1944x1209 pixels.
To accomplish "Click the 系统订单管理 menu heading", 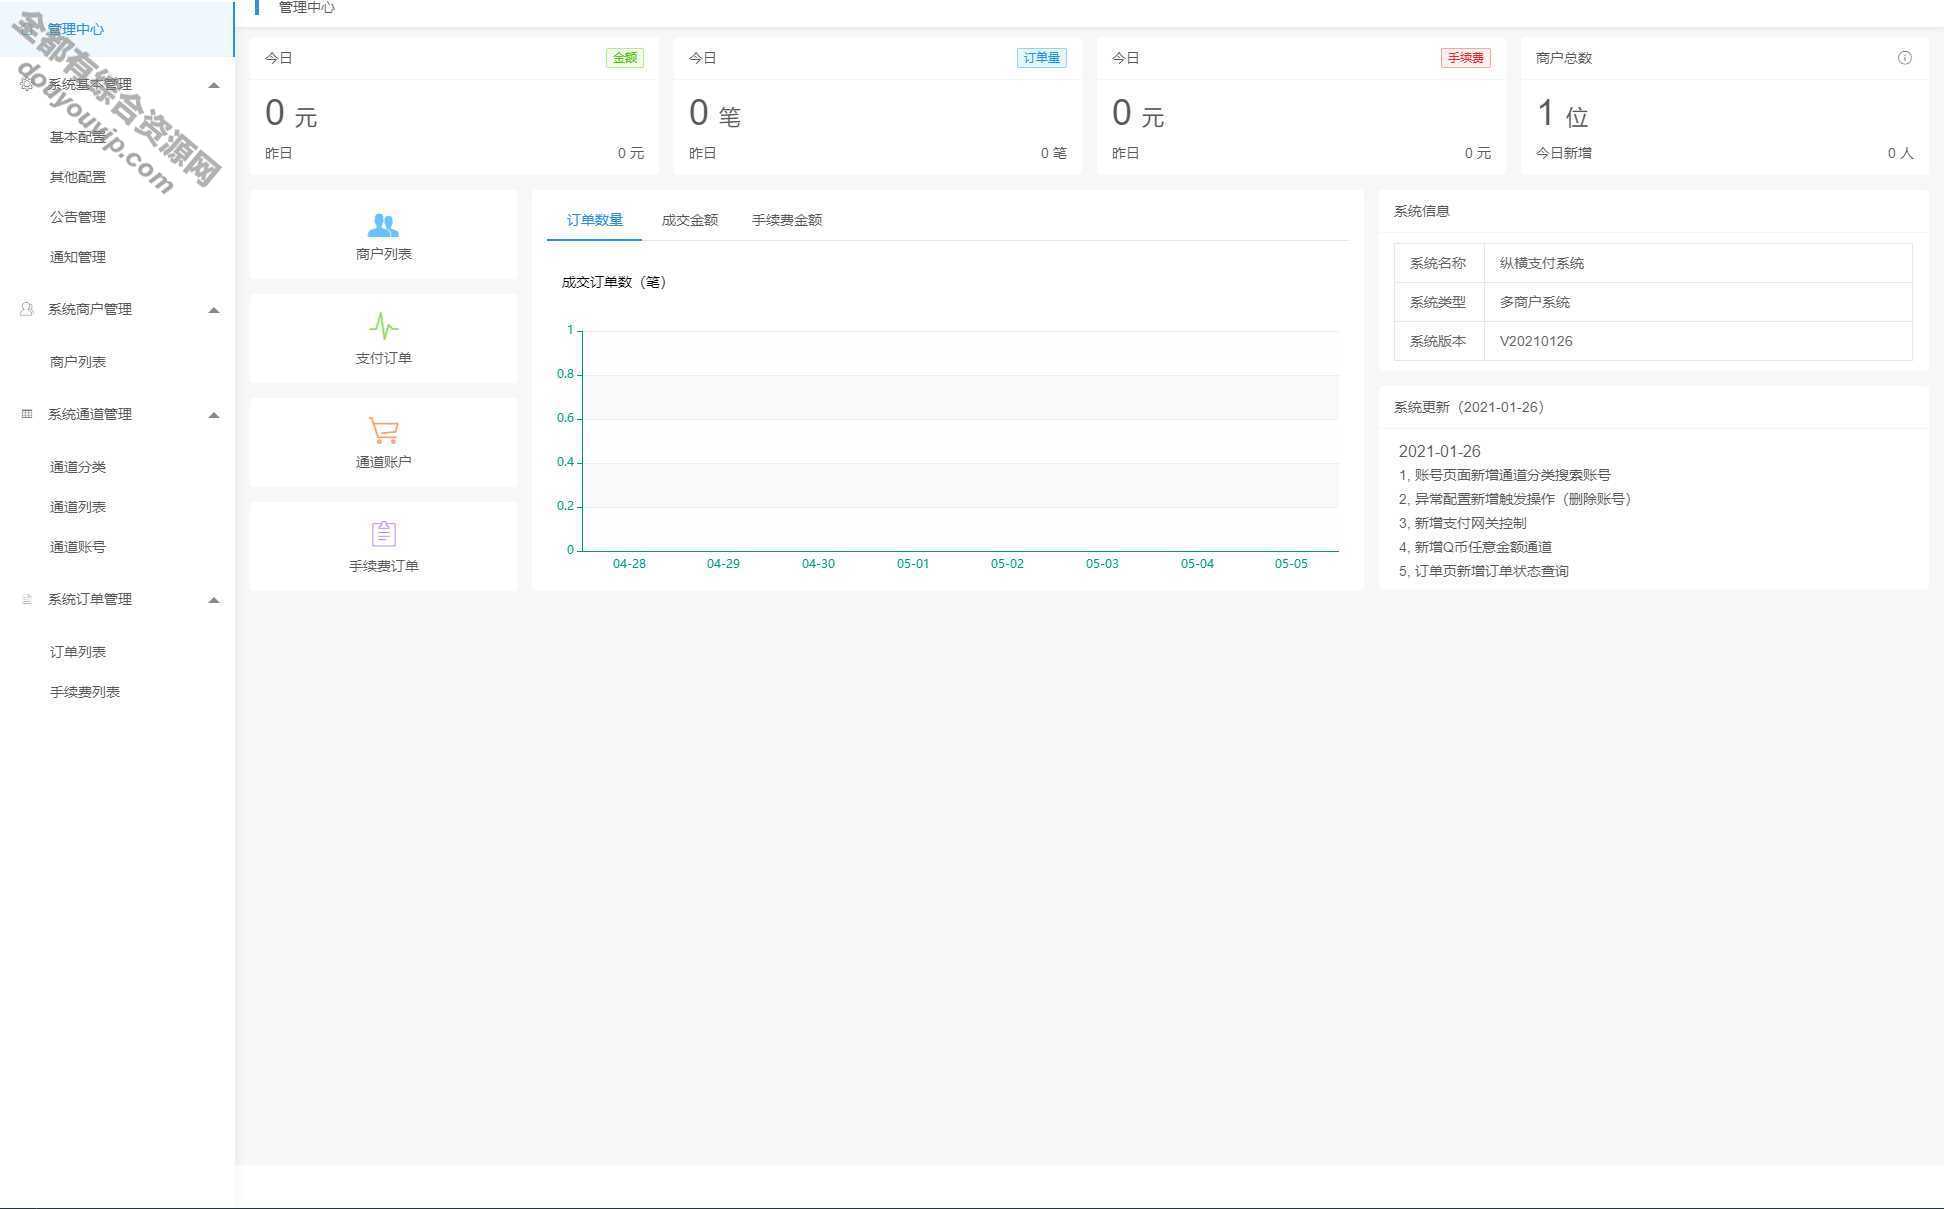I will [90, 599].
